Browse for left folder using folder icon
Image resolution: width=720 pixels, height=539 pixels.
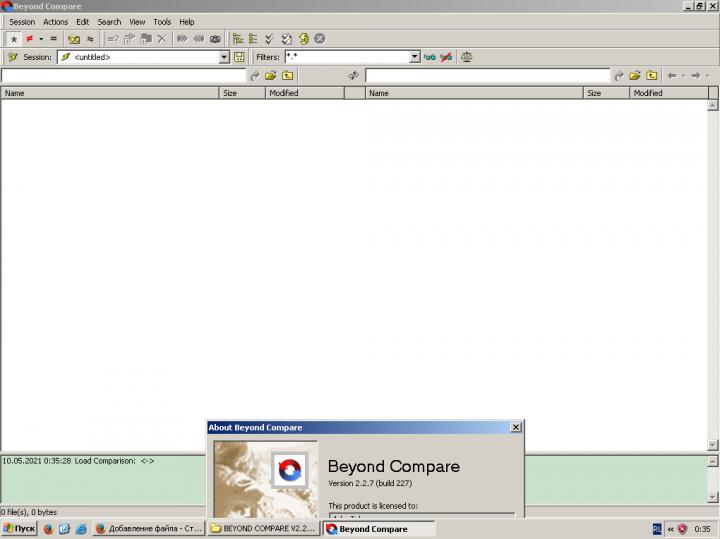click(270, 75)
